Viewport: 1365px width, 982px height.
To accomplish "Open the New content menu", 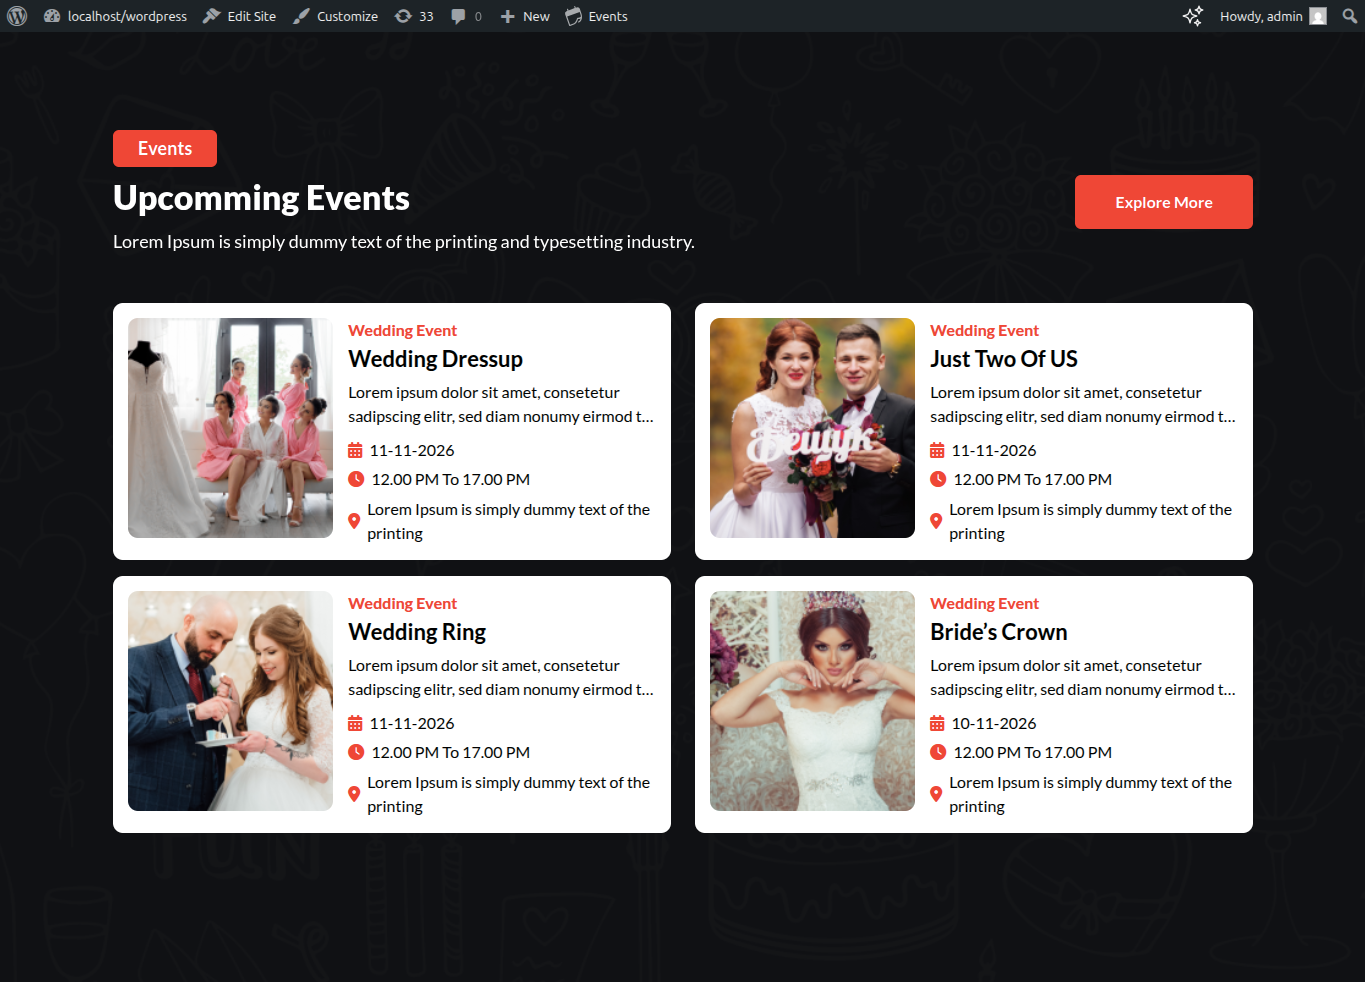I will pyautogui.click(x=525, y=16).
